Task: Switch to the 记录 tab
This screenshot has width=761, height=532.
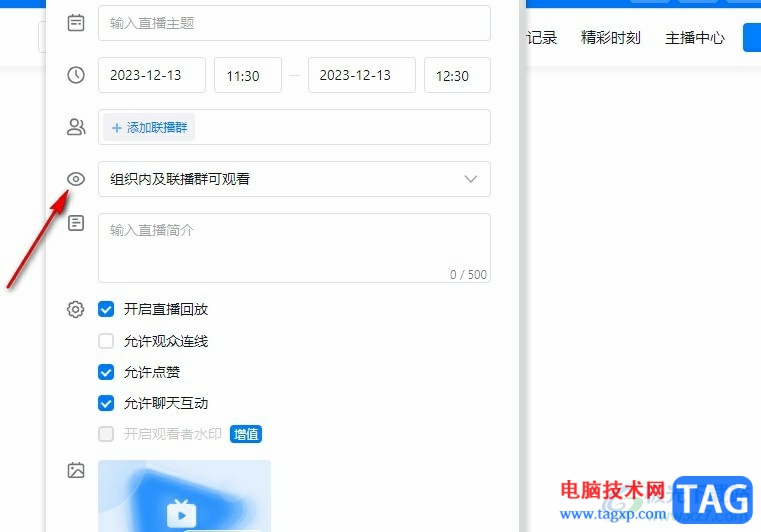Action: tap(542, 38)
